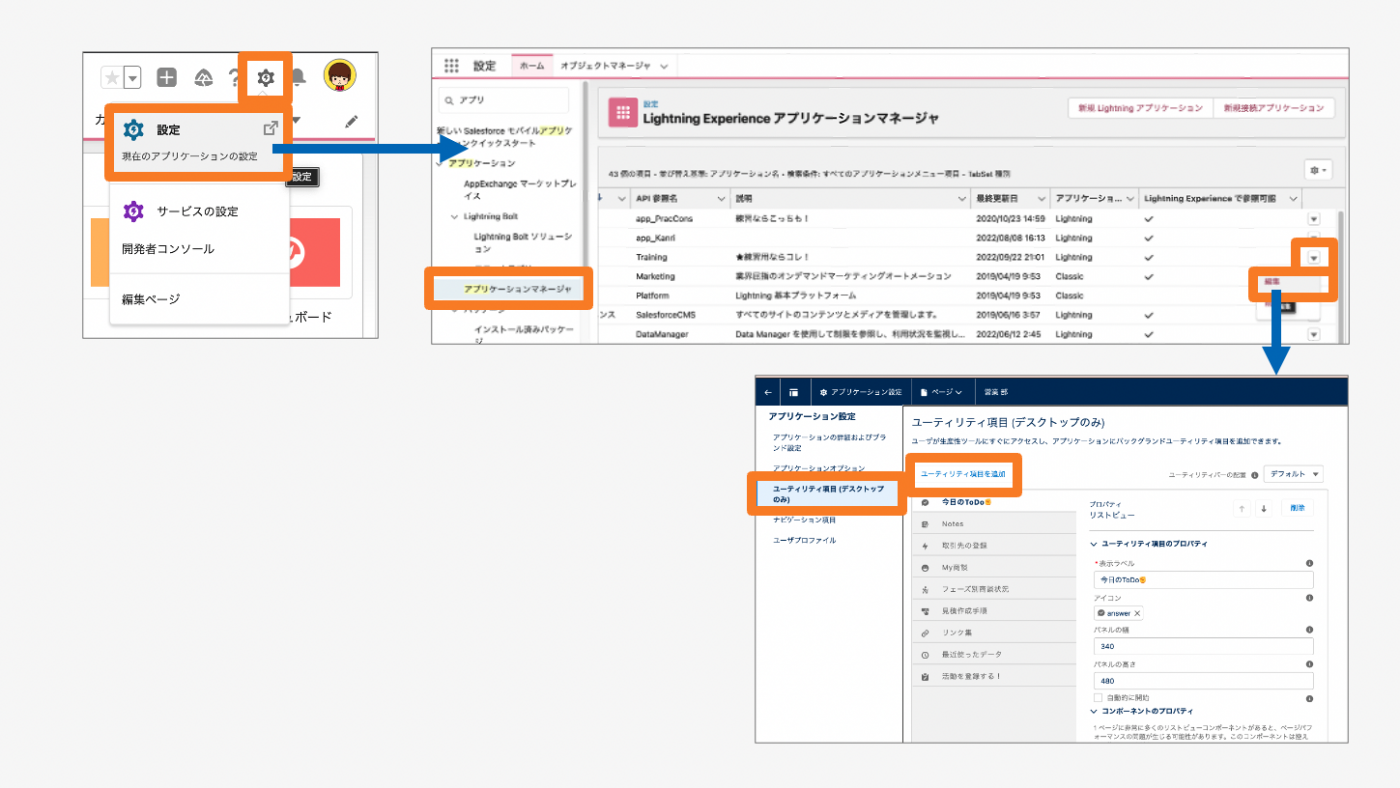The height and width of the screenshot is (788, 1400).
Task: Collapse the Lightning Bolt tree node
Action: pos(454,216)
